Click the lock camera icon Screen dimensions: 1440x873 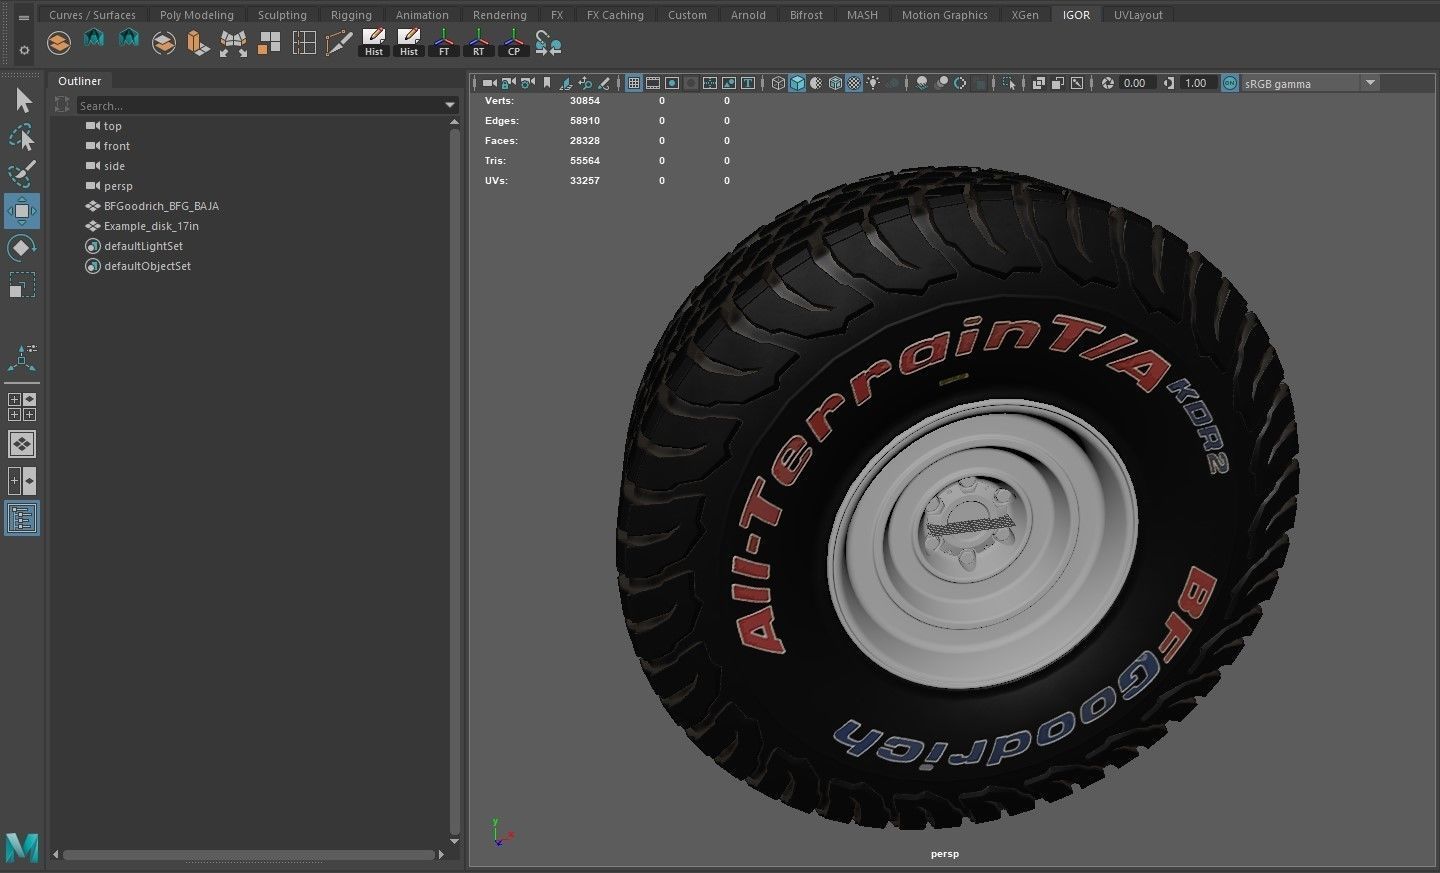click(507, 83)
